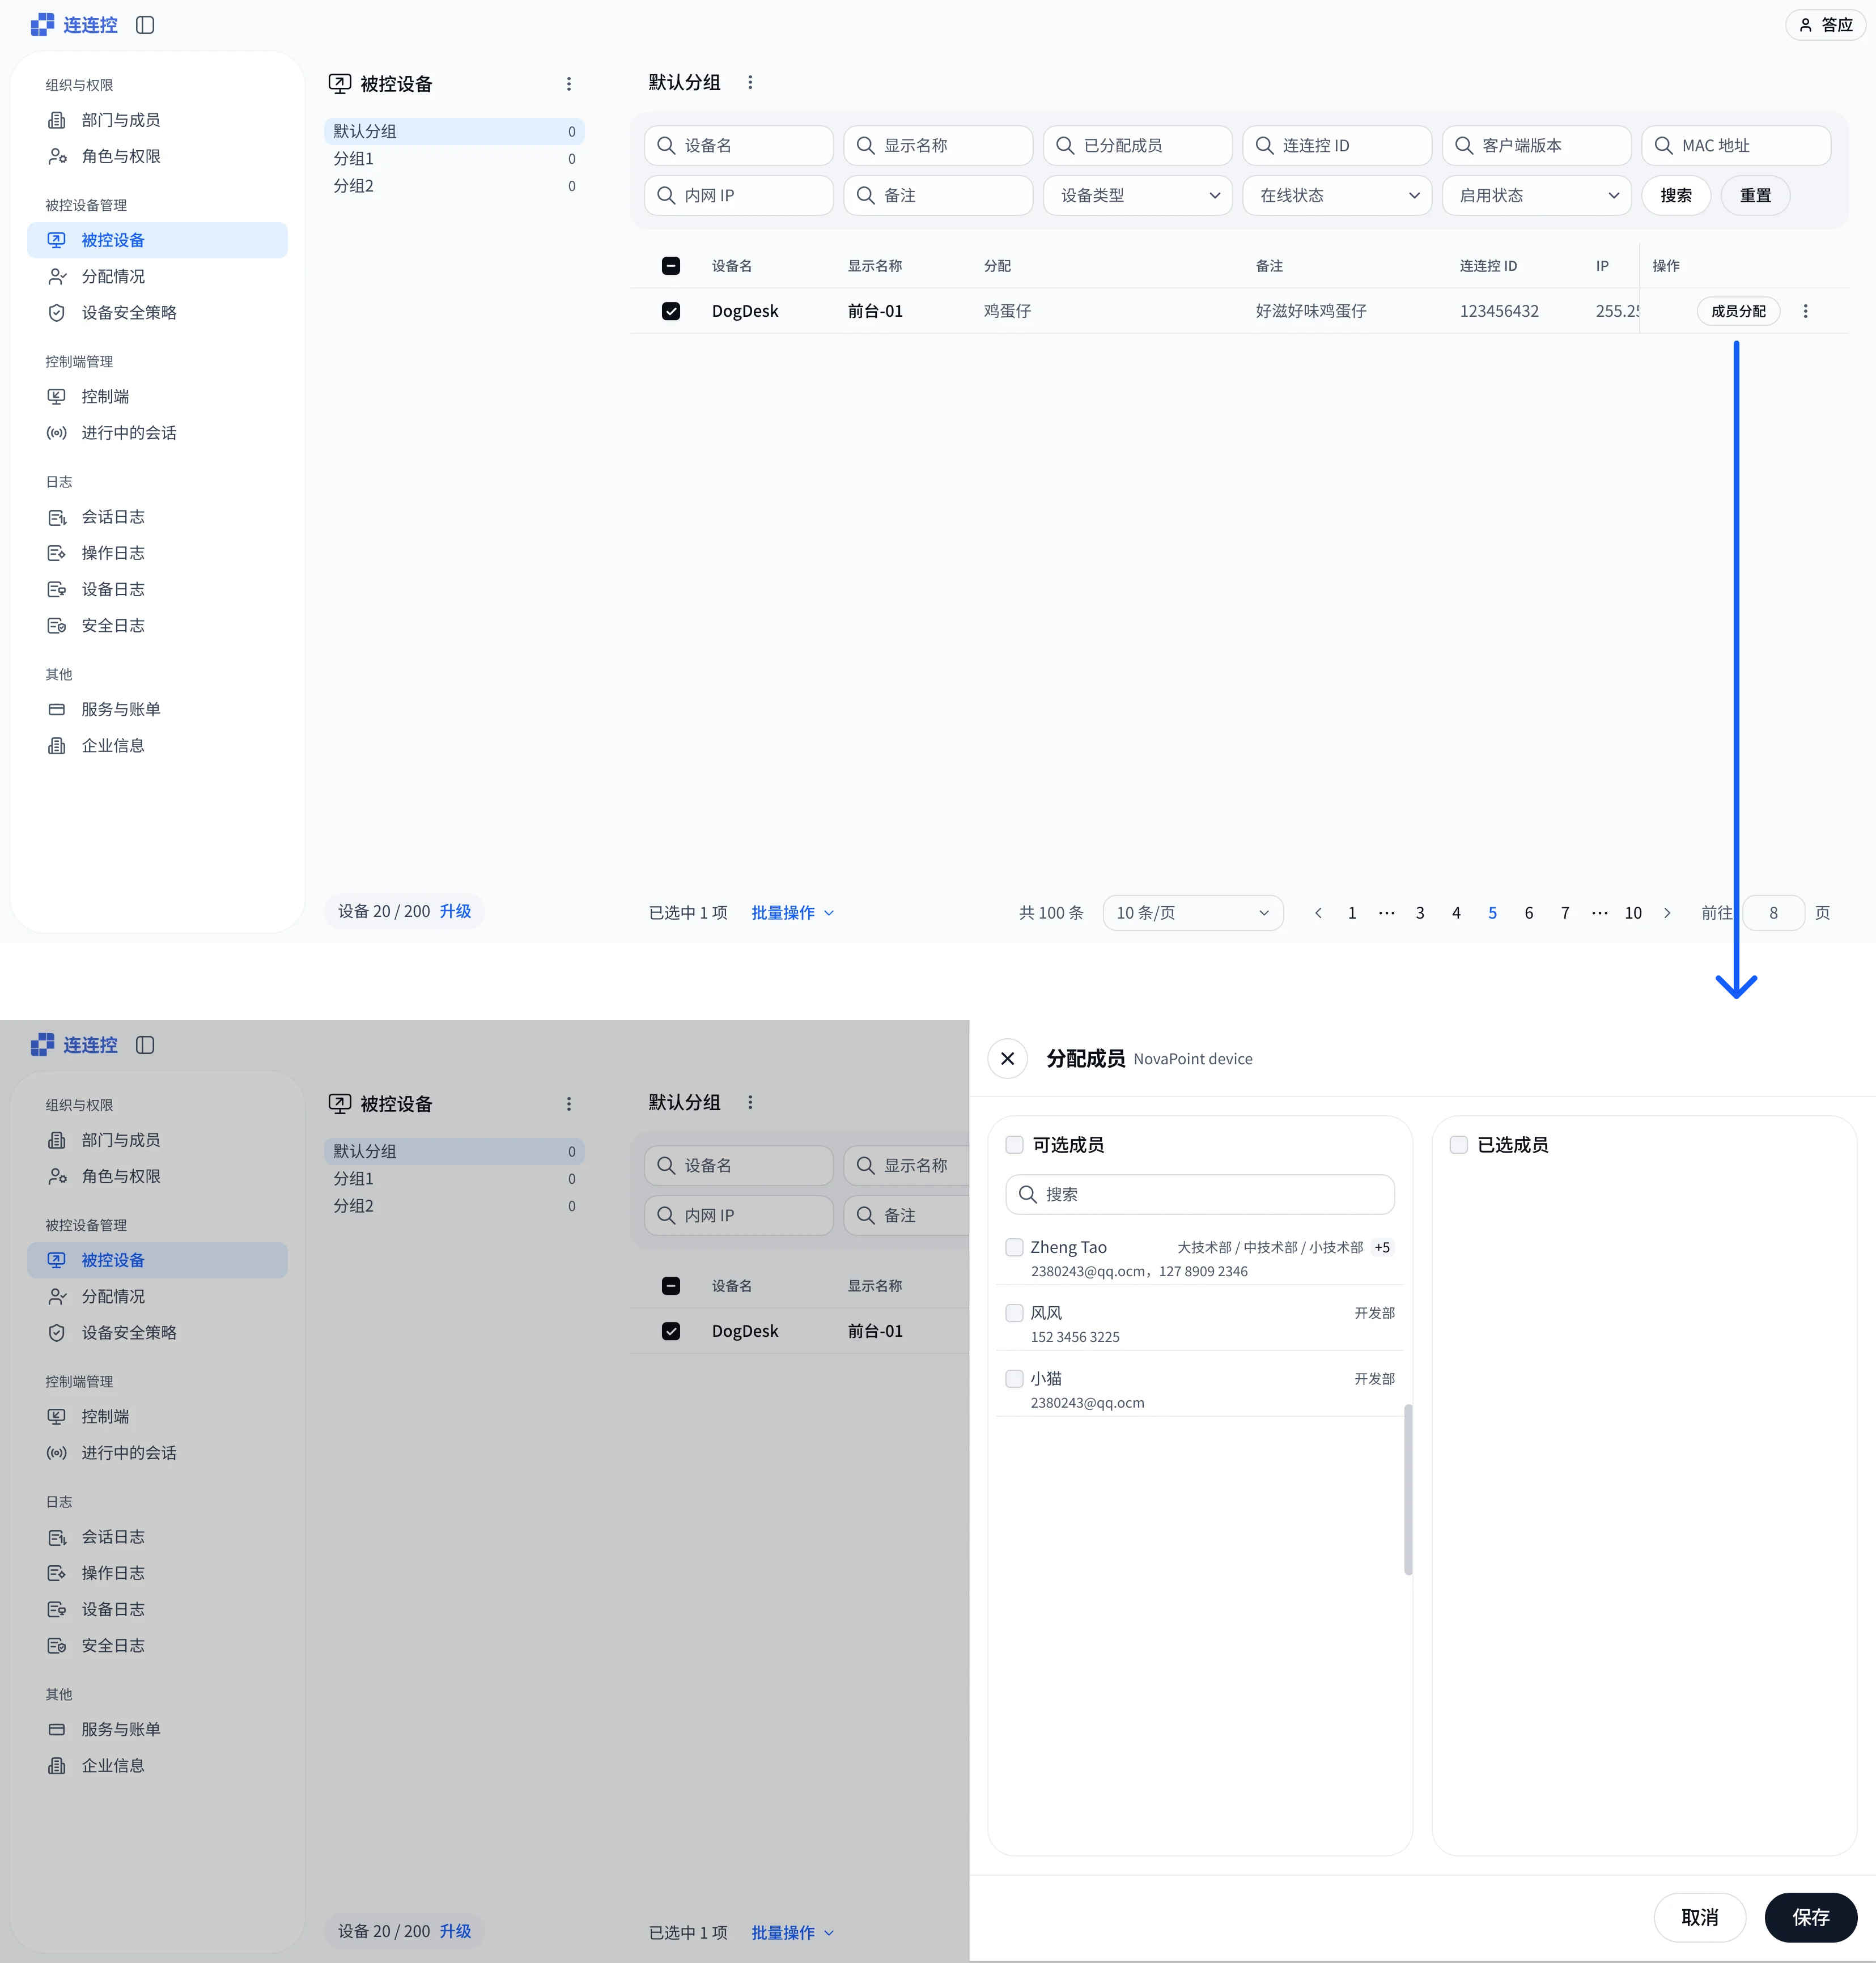
Task: Click the 可选成员 list scrollbar
Action: click(x=1408, y=1489)
